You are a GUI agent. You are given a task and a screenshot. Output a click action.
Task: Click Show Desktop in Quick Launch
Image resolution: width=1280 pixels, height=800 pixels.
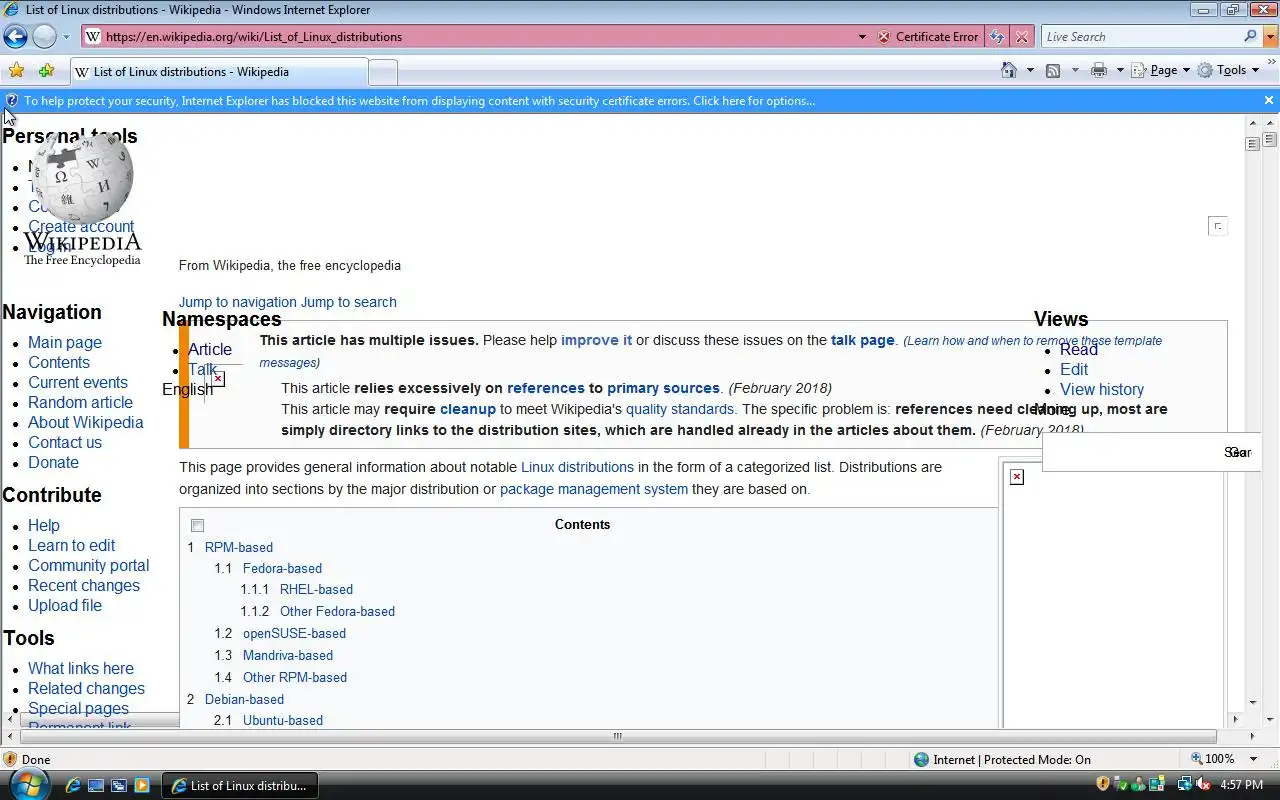tap(96, 786)
